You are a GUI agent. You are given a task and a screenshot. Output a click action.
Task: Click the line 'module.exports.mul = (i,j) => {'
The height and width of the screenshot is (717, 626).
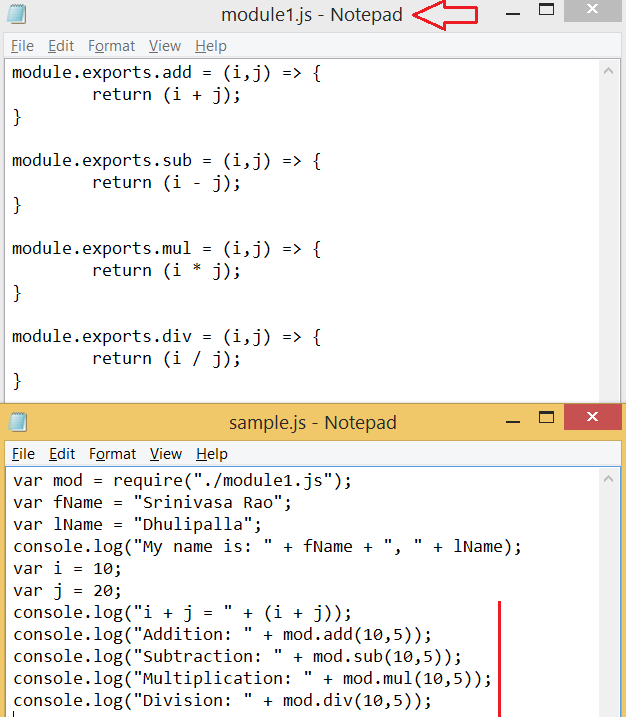pos(166,248)
